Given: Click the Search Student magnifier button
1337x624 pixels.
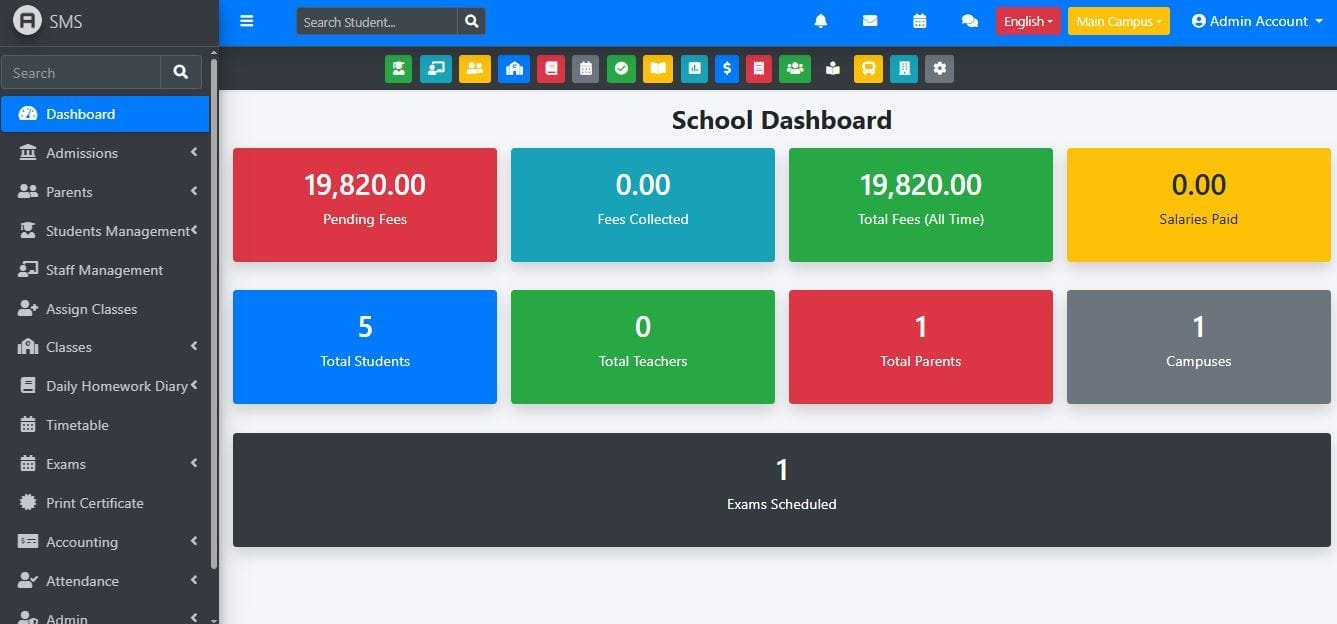Looking at the screenshot, I should click(x=471, y=21).
